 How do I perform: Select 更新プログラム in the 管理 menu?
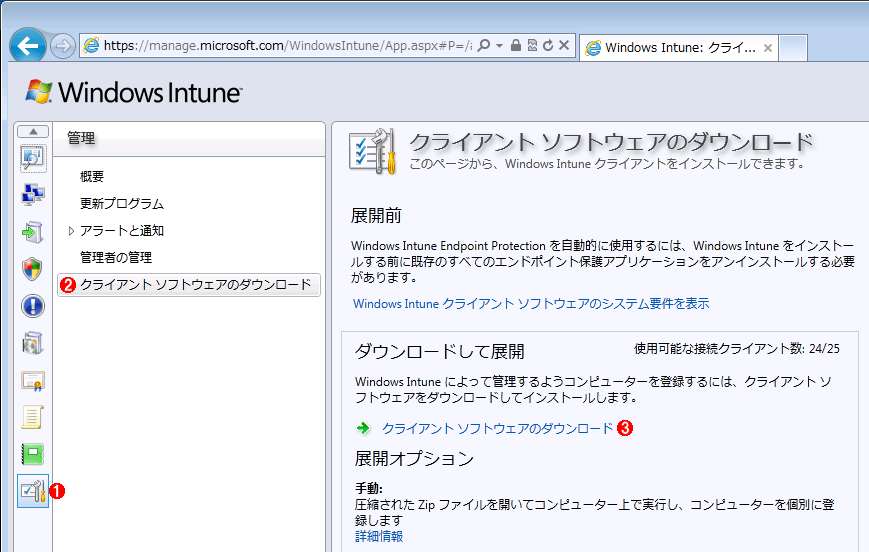(x=122, y=203)
